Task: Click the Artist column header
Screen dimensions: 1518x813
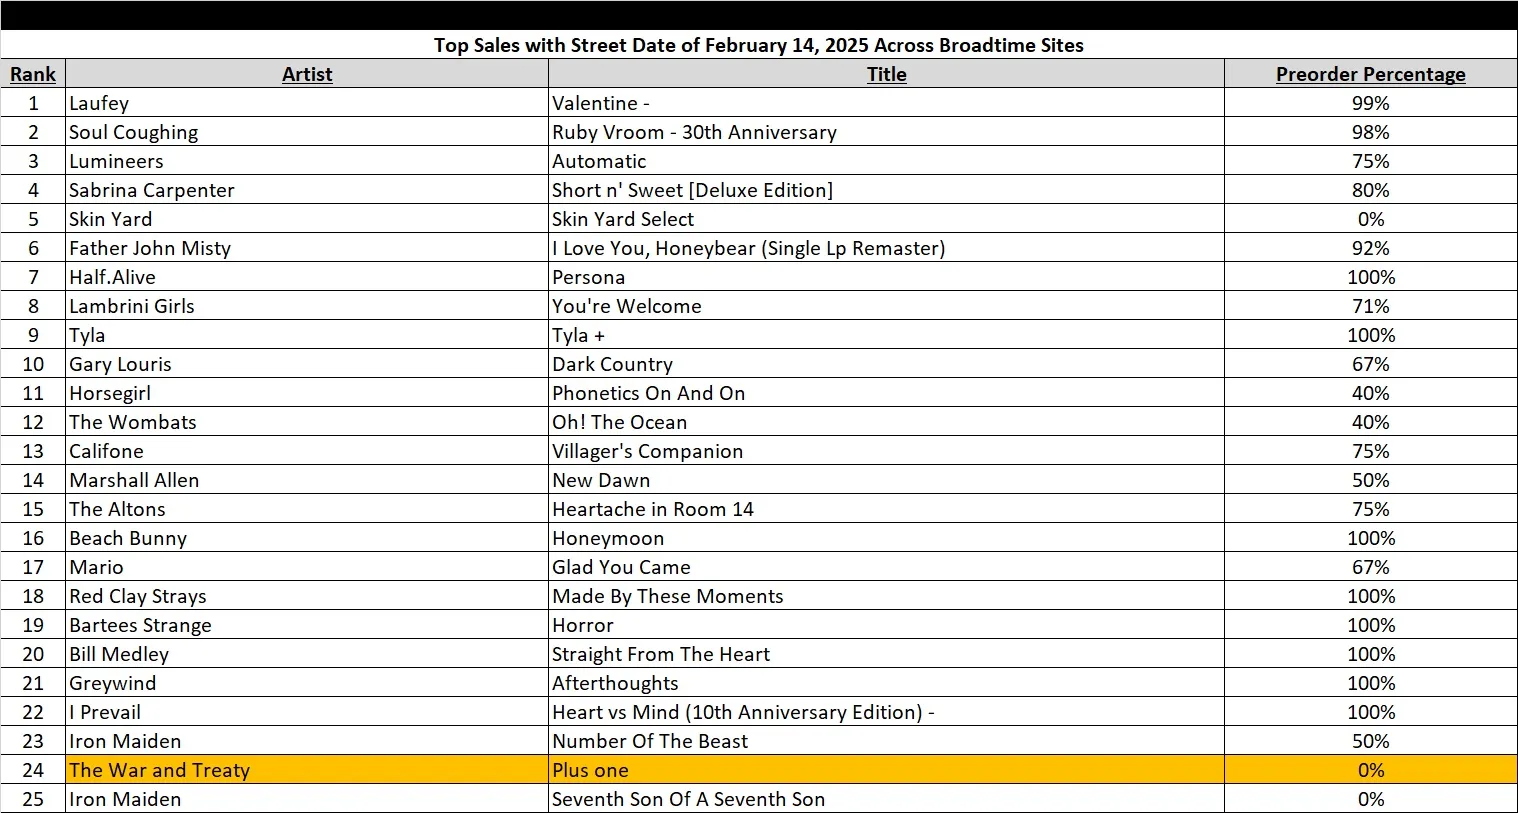Action: click(307, 74)
